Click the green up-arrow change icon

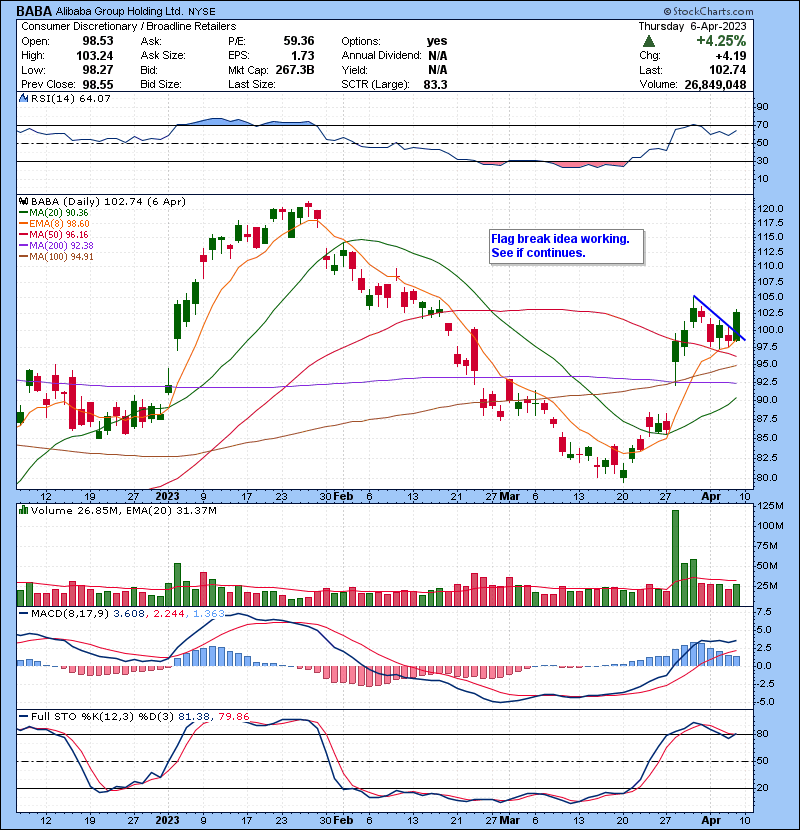649,41
